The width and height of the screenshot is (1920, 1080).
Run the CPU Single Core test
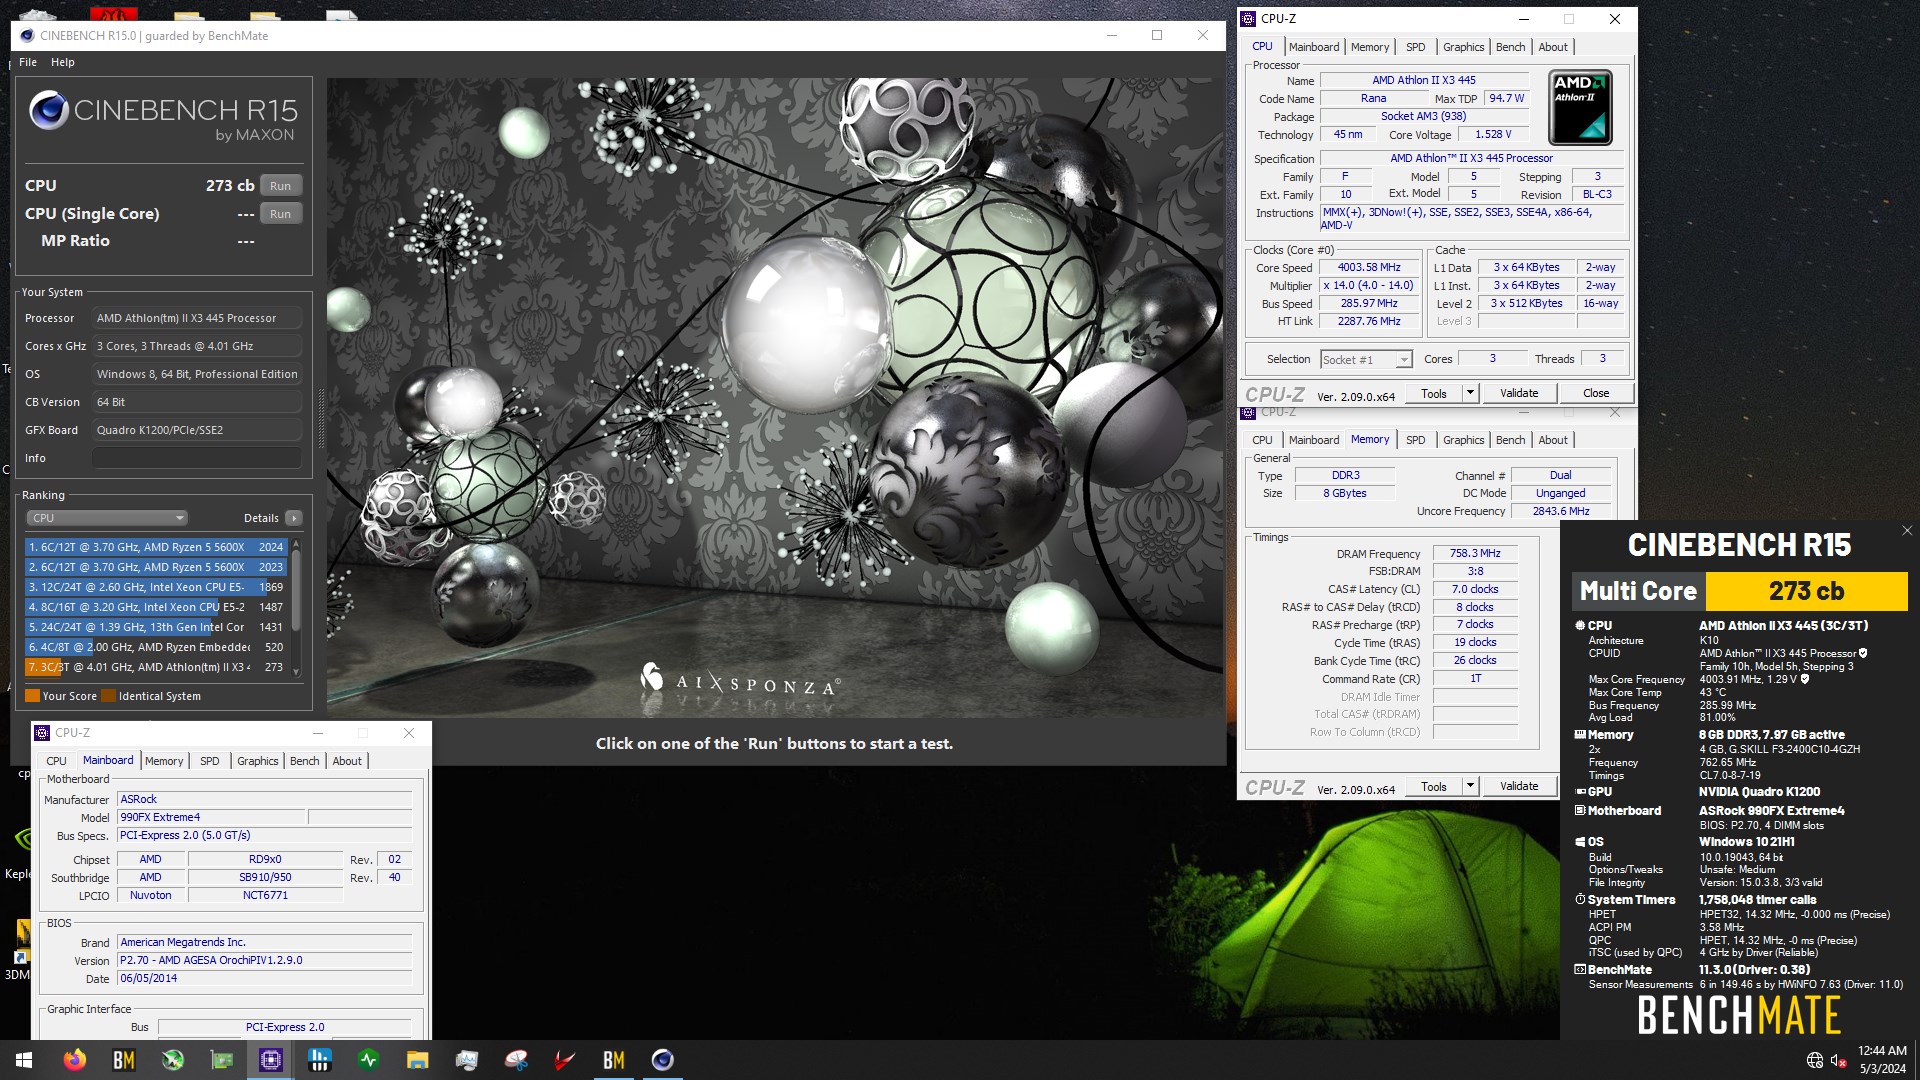click(281, 214)
